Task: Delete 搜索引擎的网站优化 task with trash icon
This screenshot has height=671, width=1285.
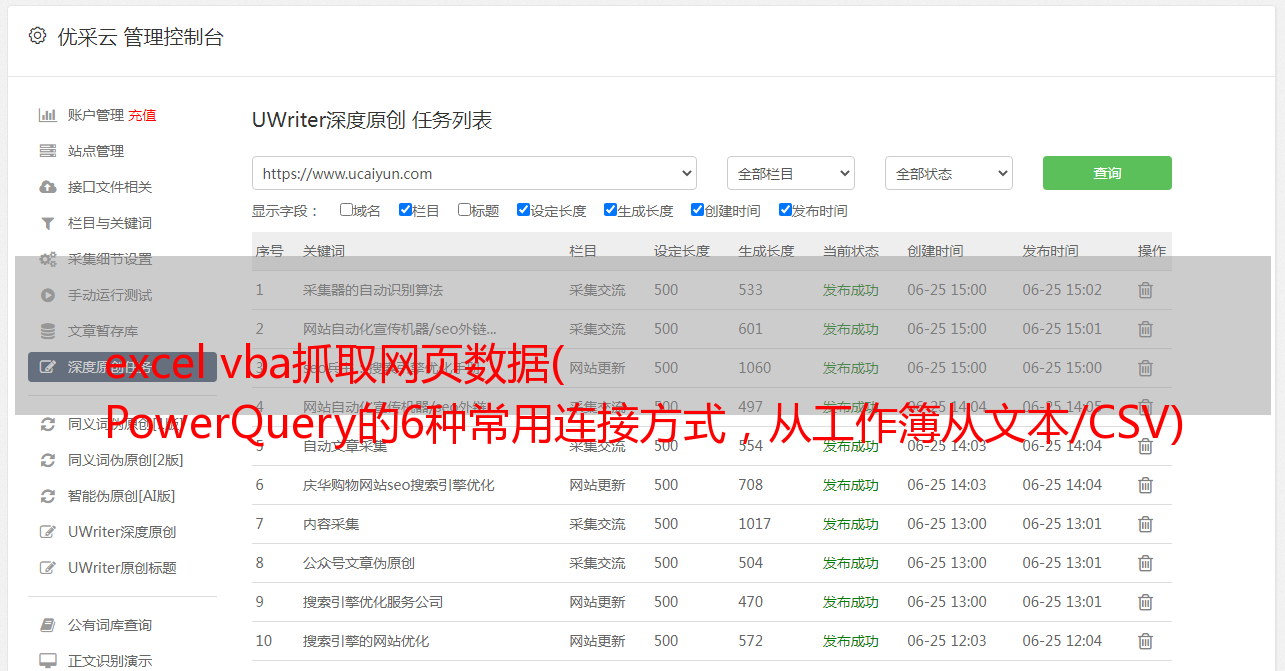Action: (x=1145, y=641)
